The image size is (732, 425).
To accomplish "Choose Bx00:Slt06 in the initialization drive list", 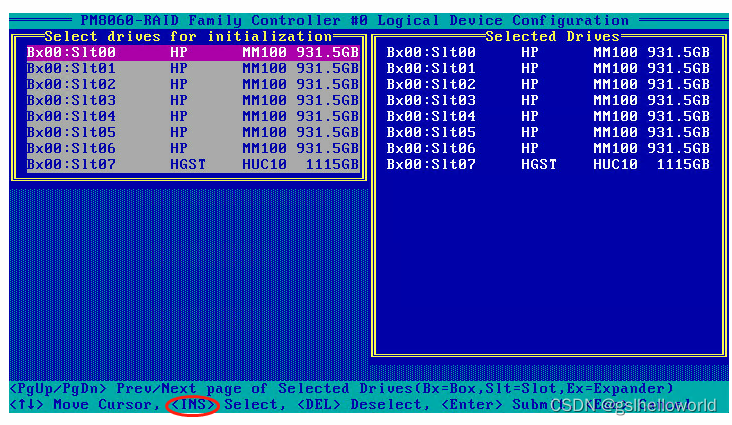I will coord(193,148).
